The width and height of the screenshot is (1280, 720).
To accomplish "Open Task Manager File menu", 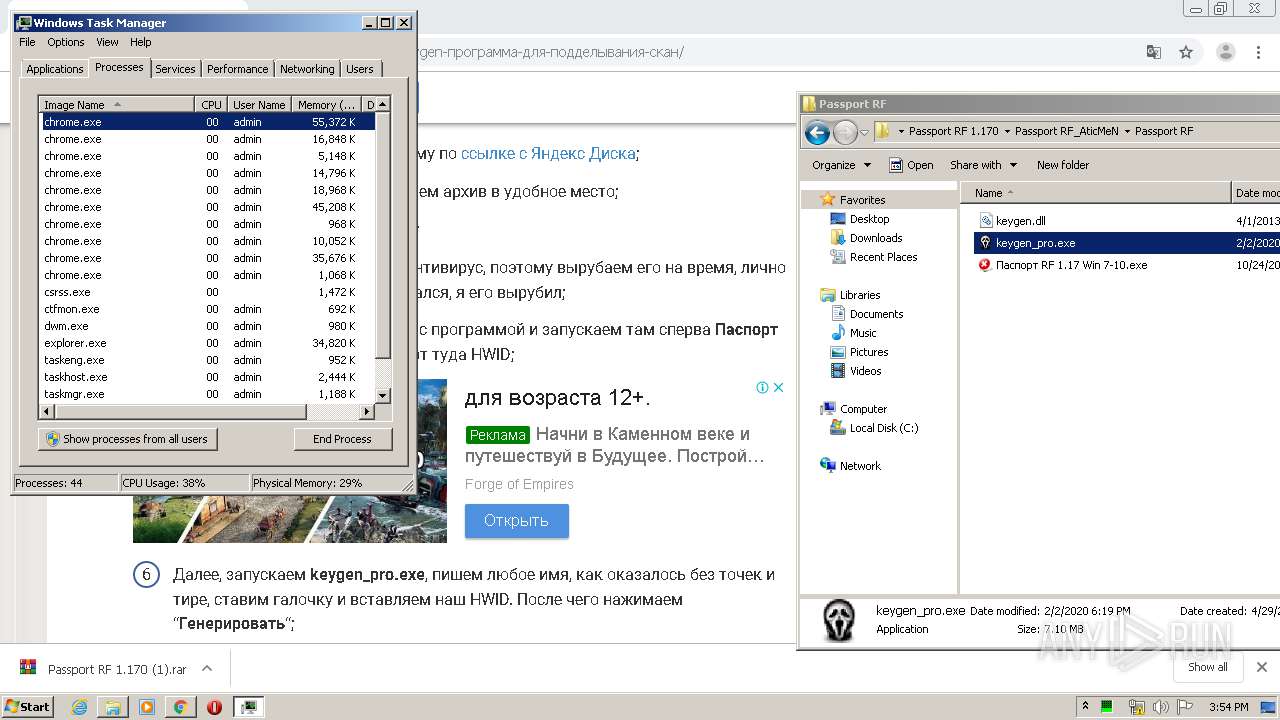I will [x=27, y=42].
